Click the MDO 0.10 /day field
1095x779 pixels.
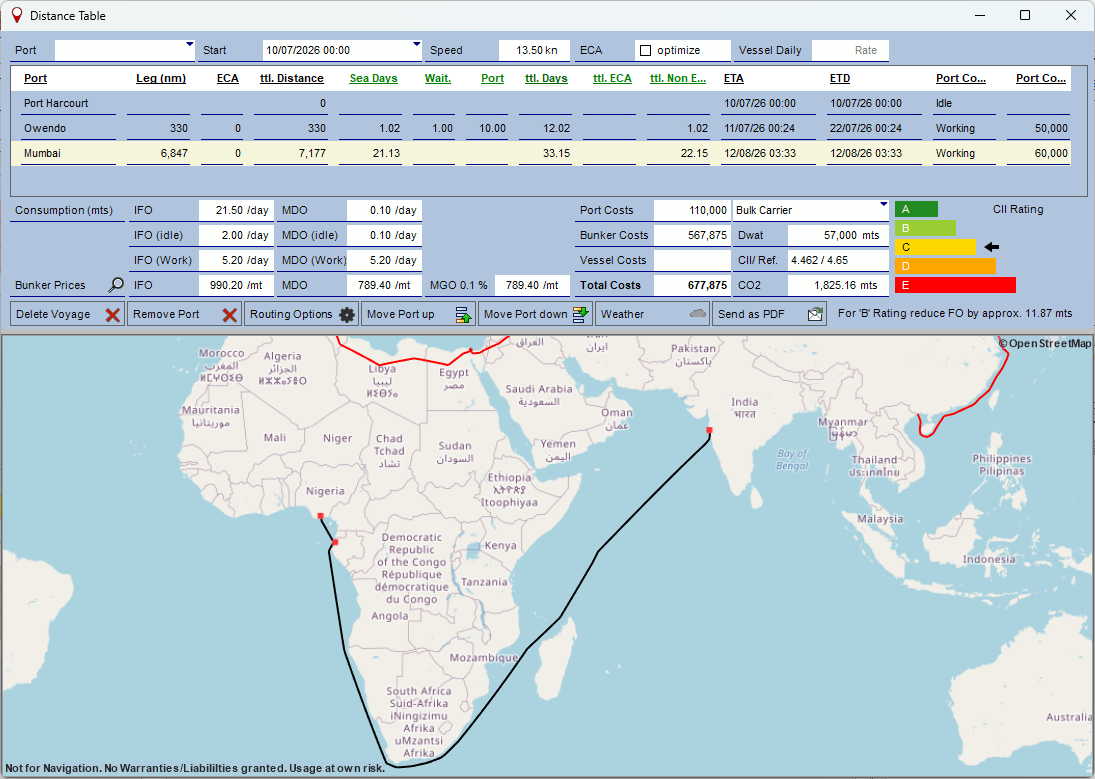(x=384, y=210)
